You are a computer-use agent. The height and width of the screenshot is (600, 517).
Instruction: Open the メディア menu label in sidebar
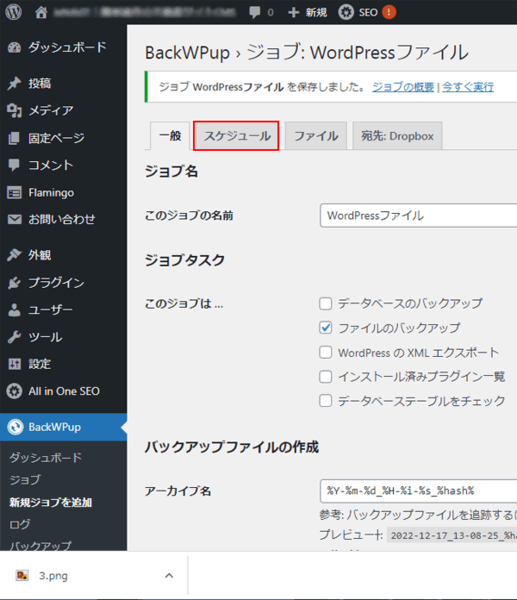coord(51,111)
